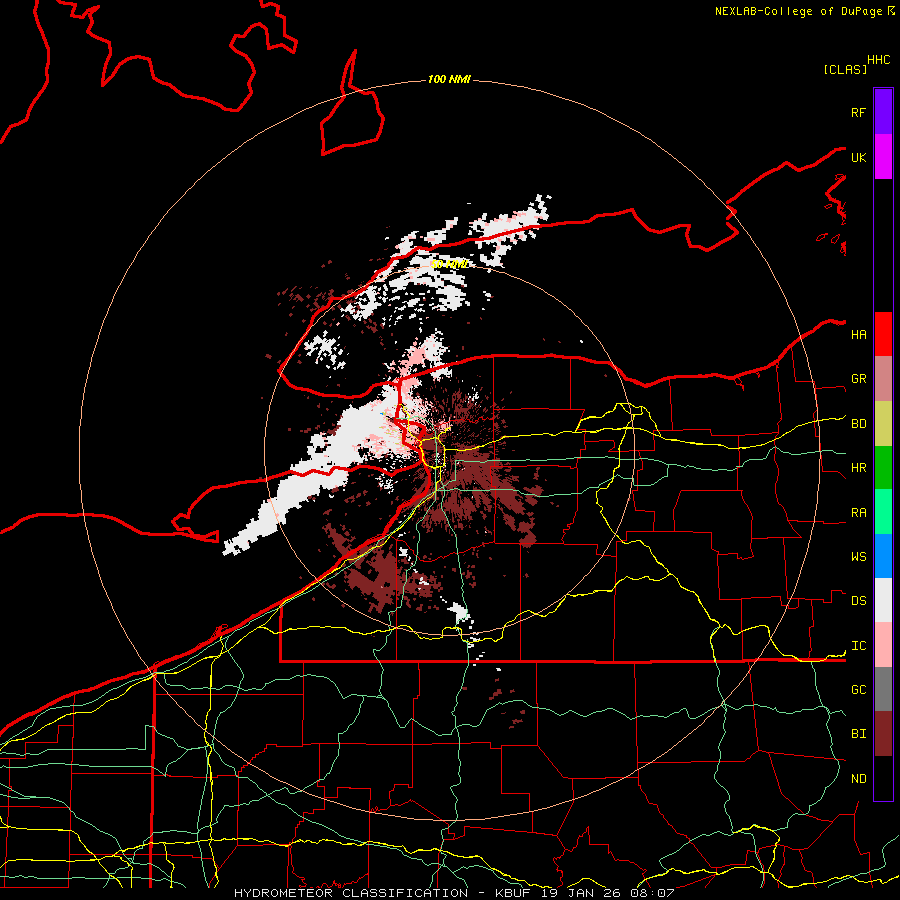Click the HR legend label
This screenshot has height=900, width=900.
858,468
